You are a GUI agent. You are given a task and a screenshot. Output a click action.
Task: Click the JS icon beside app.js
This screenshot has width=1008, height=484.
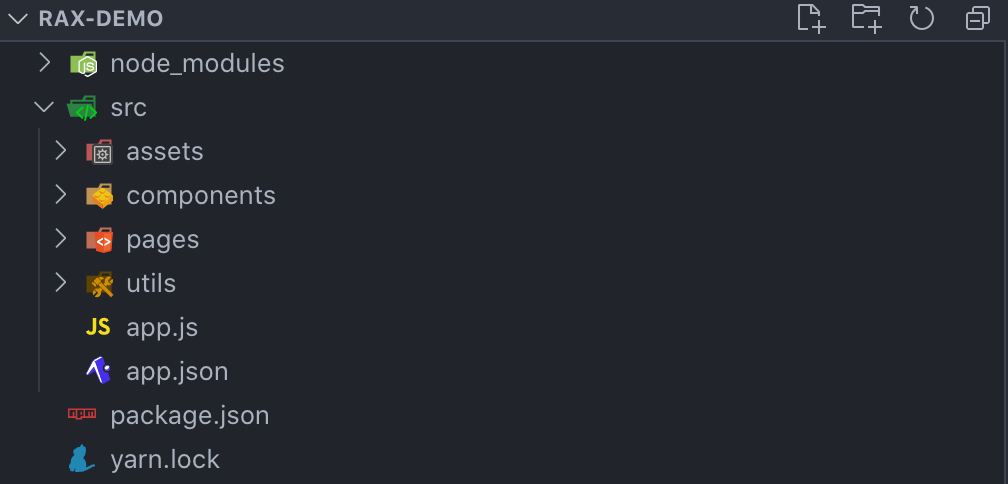click(x=98, y=327)
